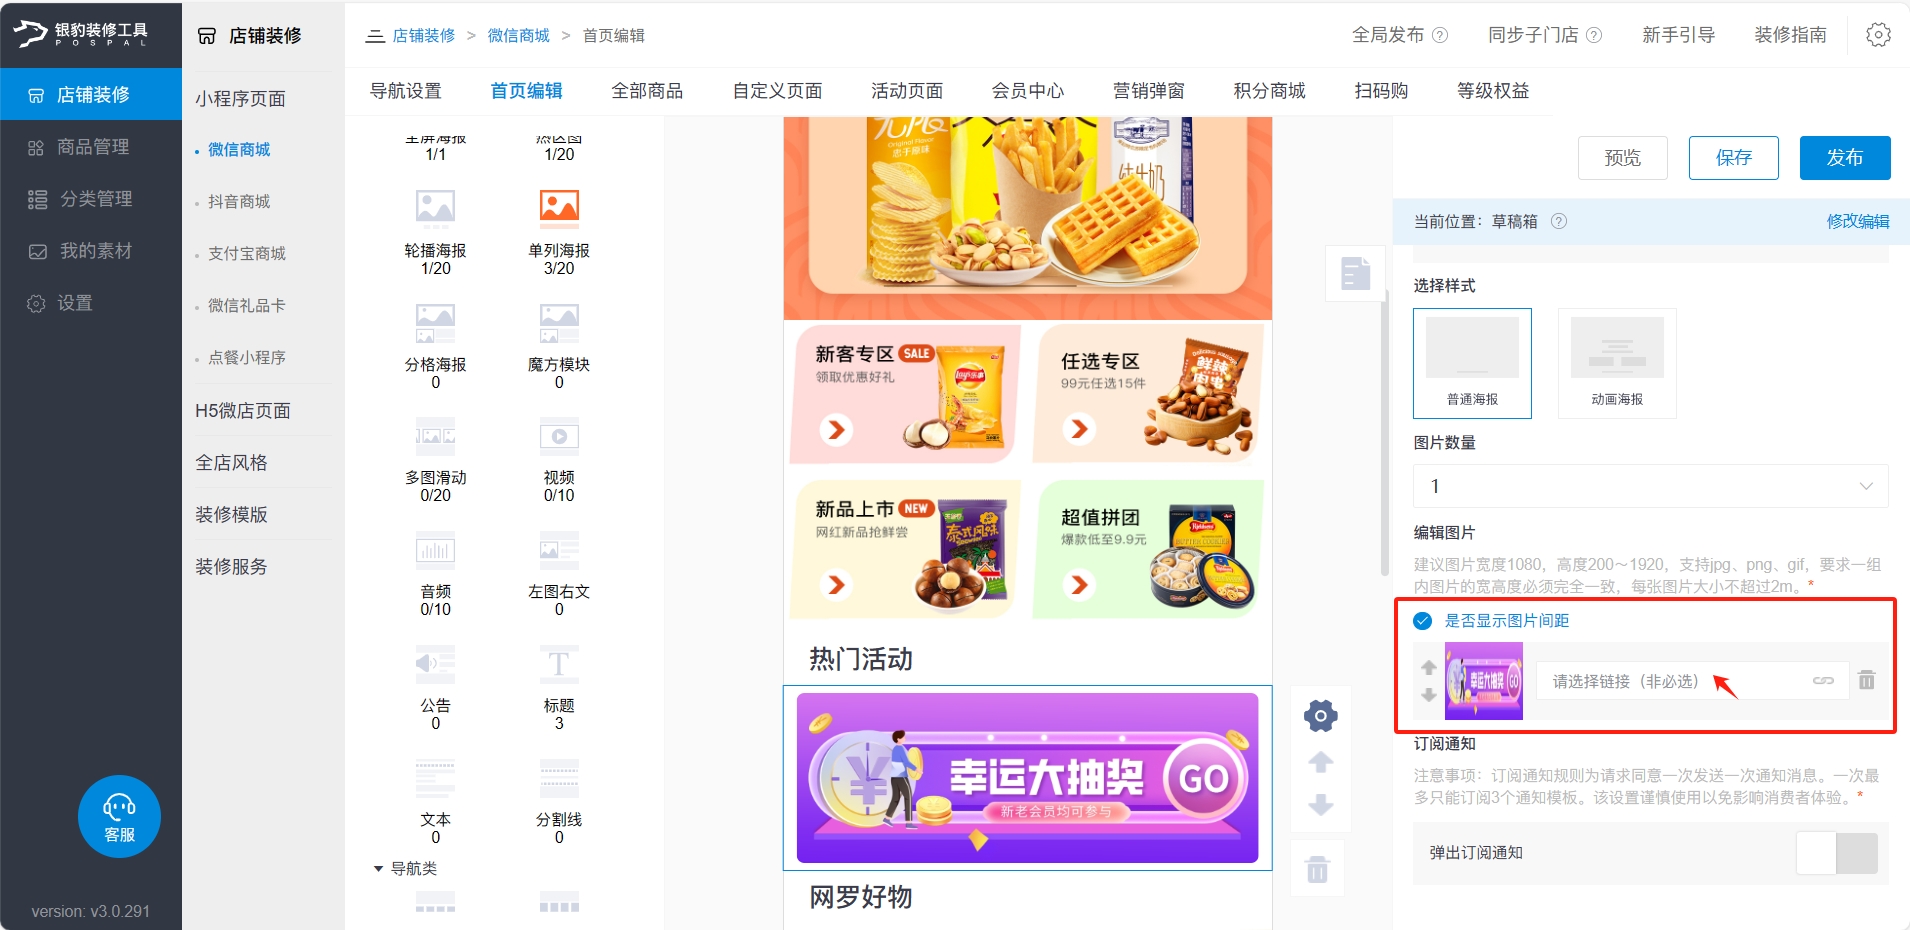This screenshot has height=930, width=1910.
Task: Uncheck 是否显示图片间距 checkbox
Action: [x=1422, y=621]
